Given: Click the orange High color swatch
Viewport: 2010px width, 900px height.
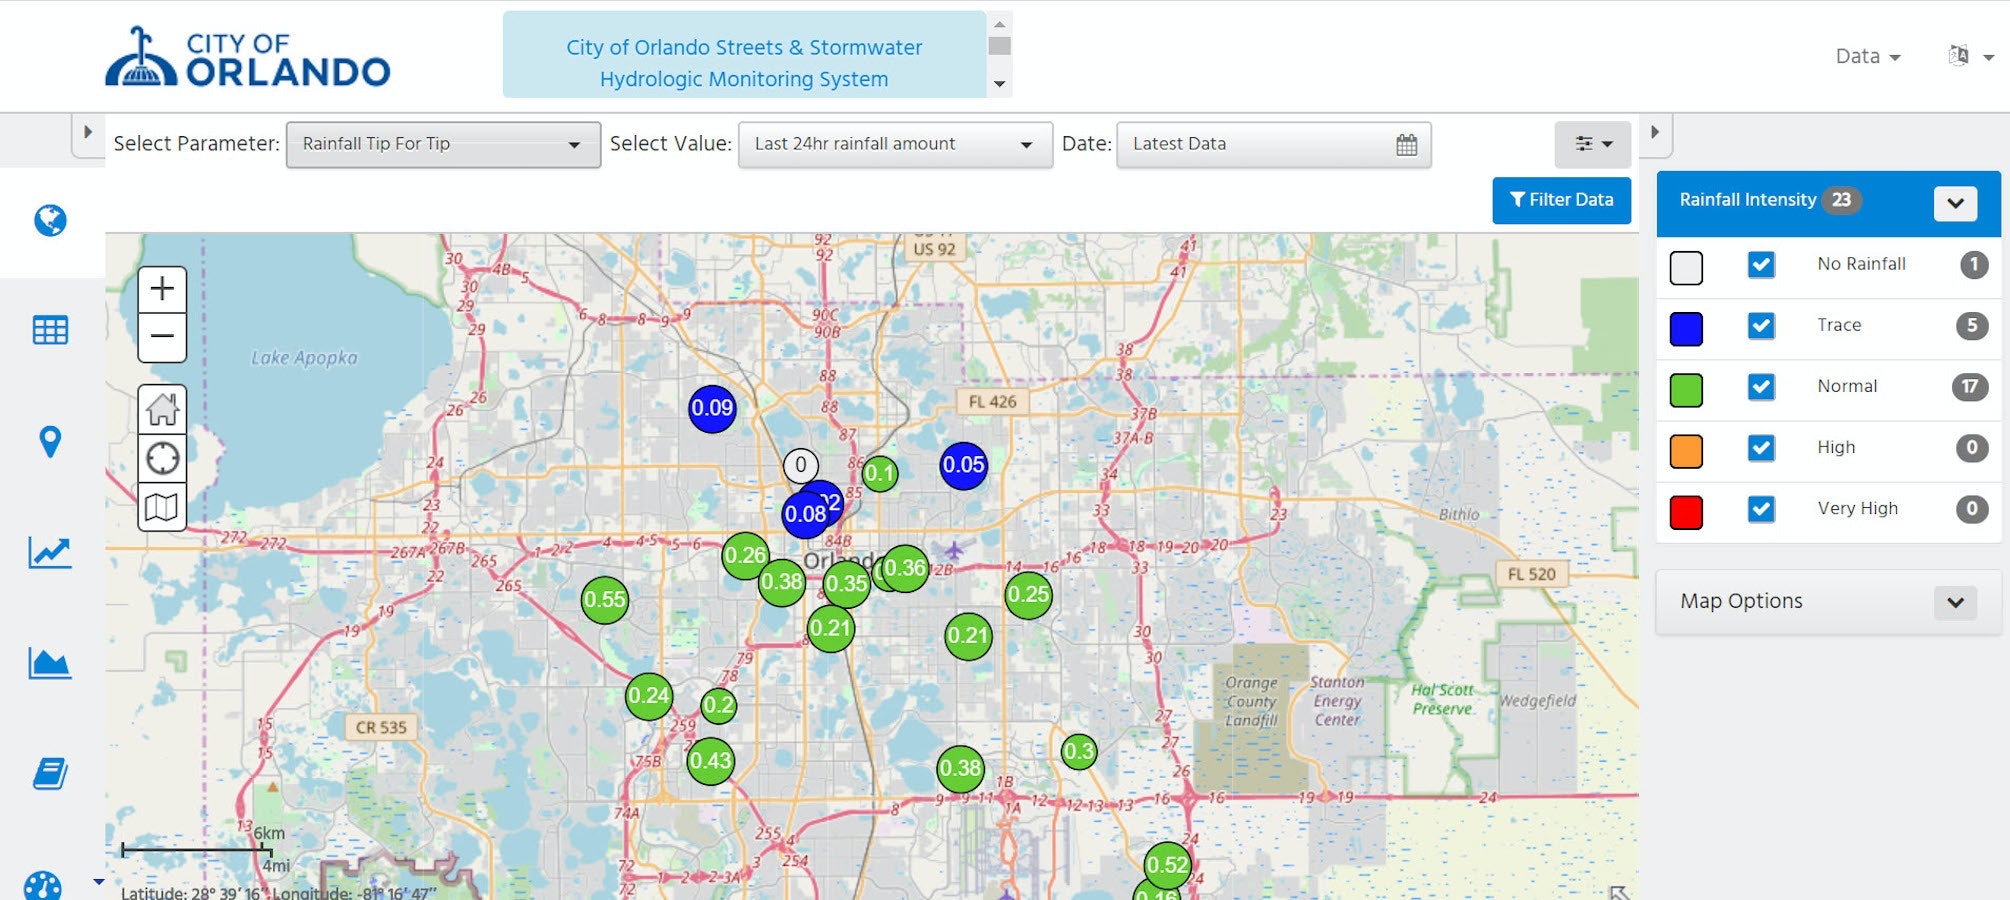Looking at the screenshot, I should 1686,451.
